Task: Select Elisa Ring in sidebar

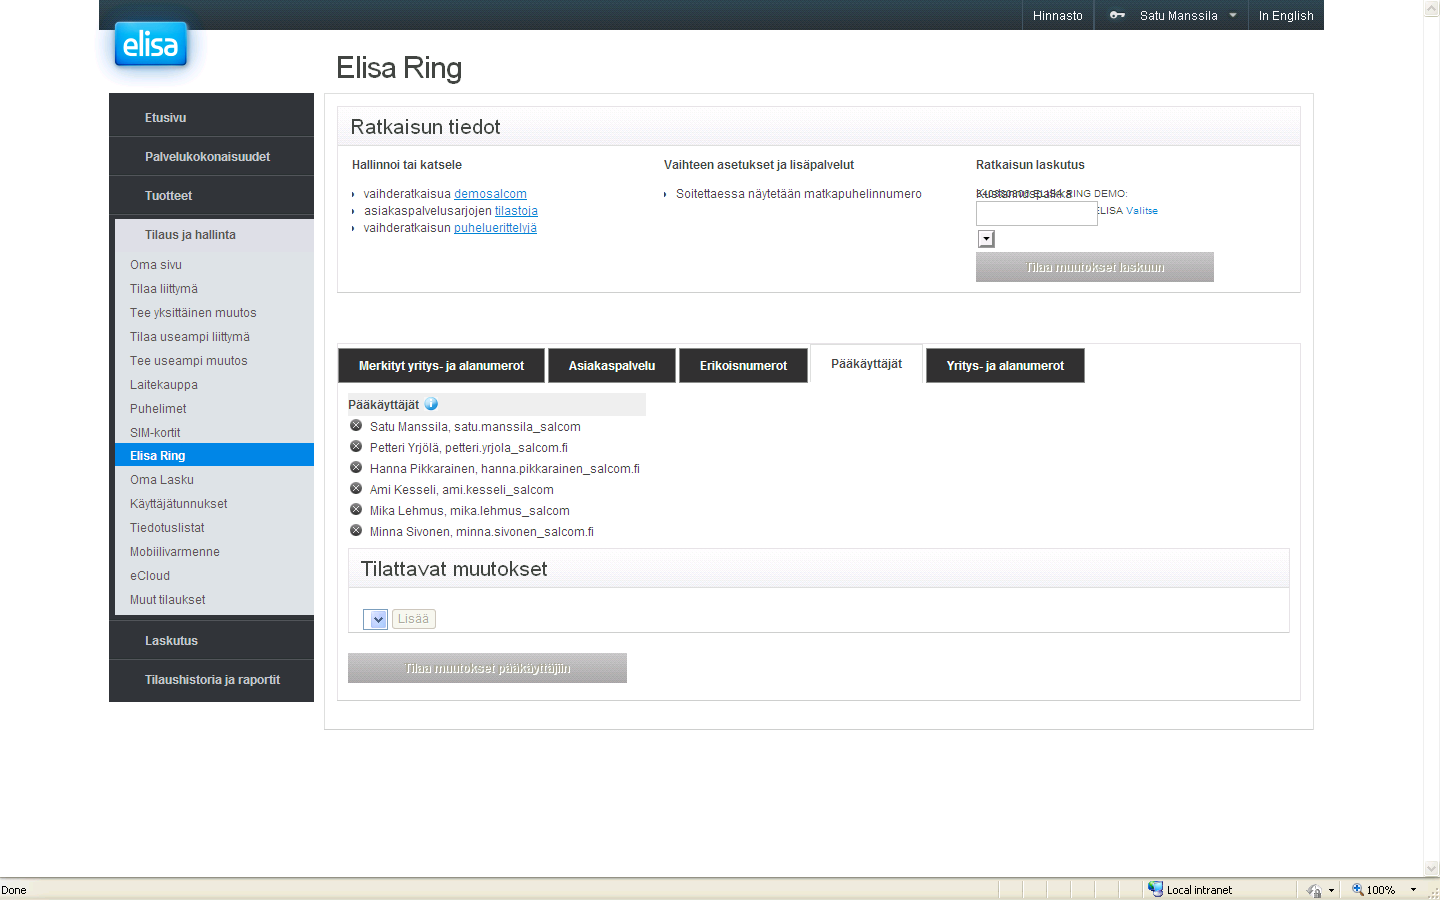Action: pos(214,455)
